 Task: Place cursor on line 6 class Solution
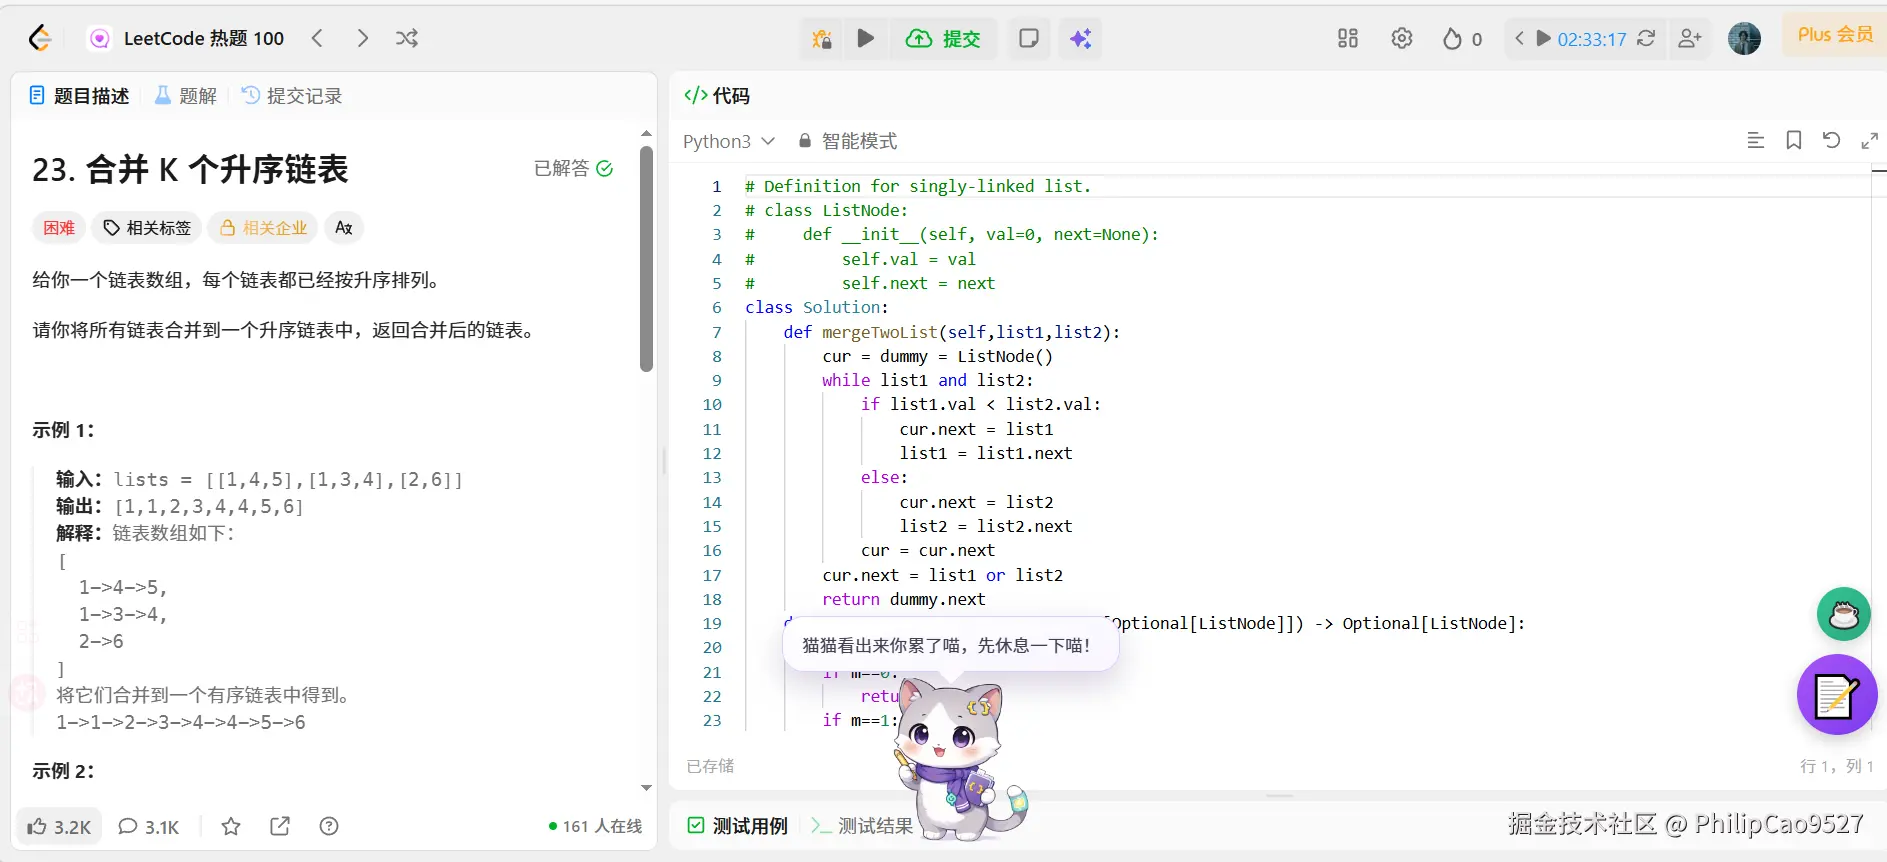pos(816,307)
